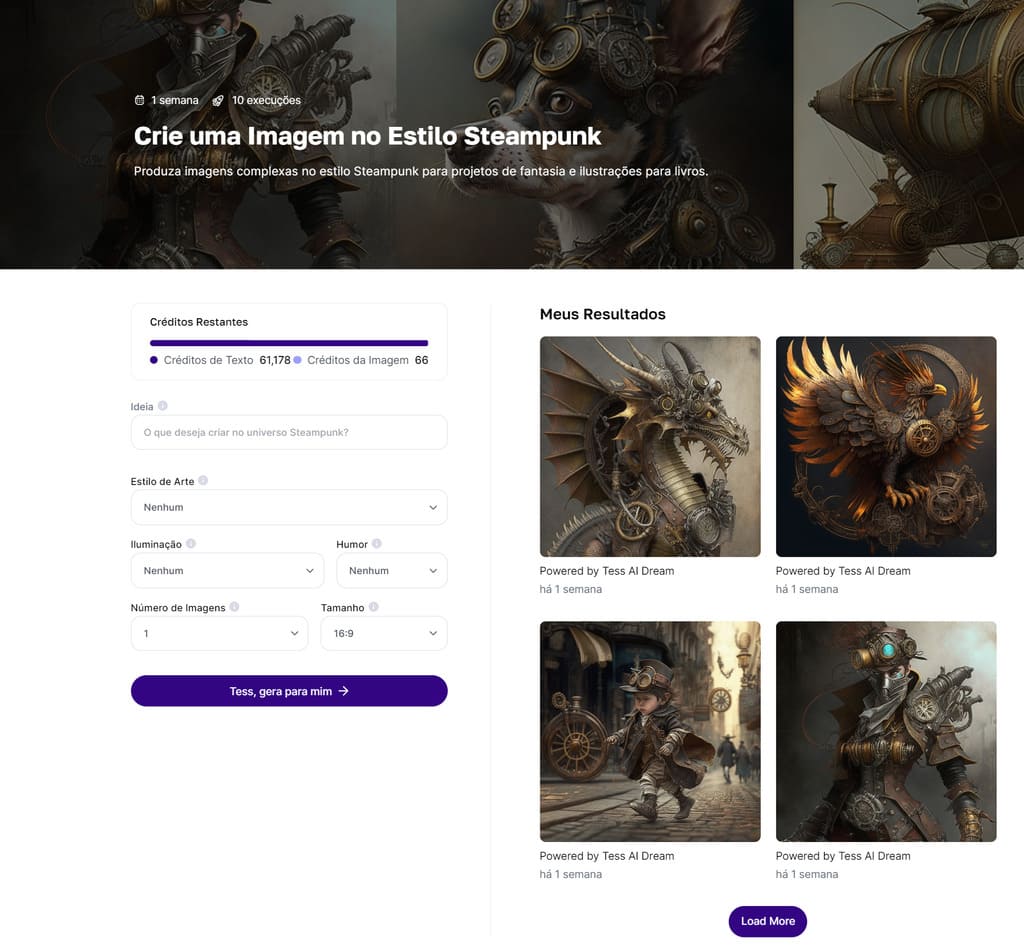Click the info icon next to Número de Imagens
This screenshot has width=1024, height=950.
click(x=234, y=607)
